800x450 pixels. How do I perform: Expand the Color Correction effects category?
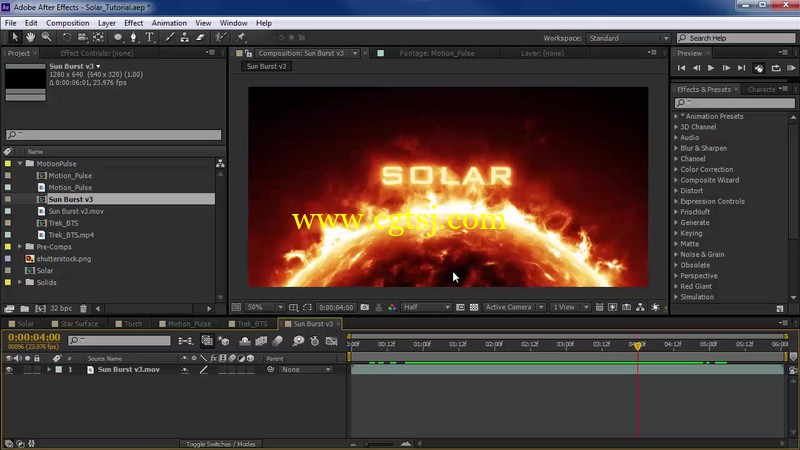pos(676,169)
